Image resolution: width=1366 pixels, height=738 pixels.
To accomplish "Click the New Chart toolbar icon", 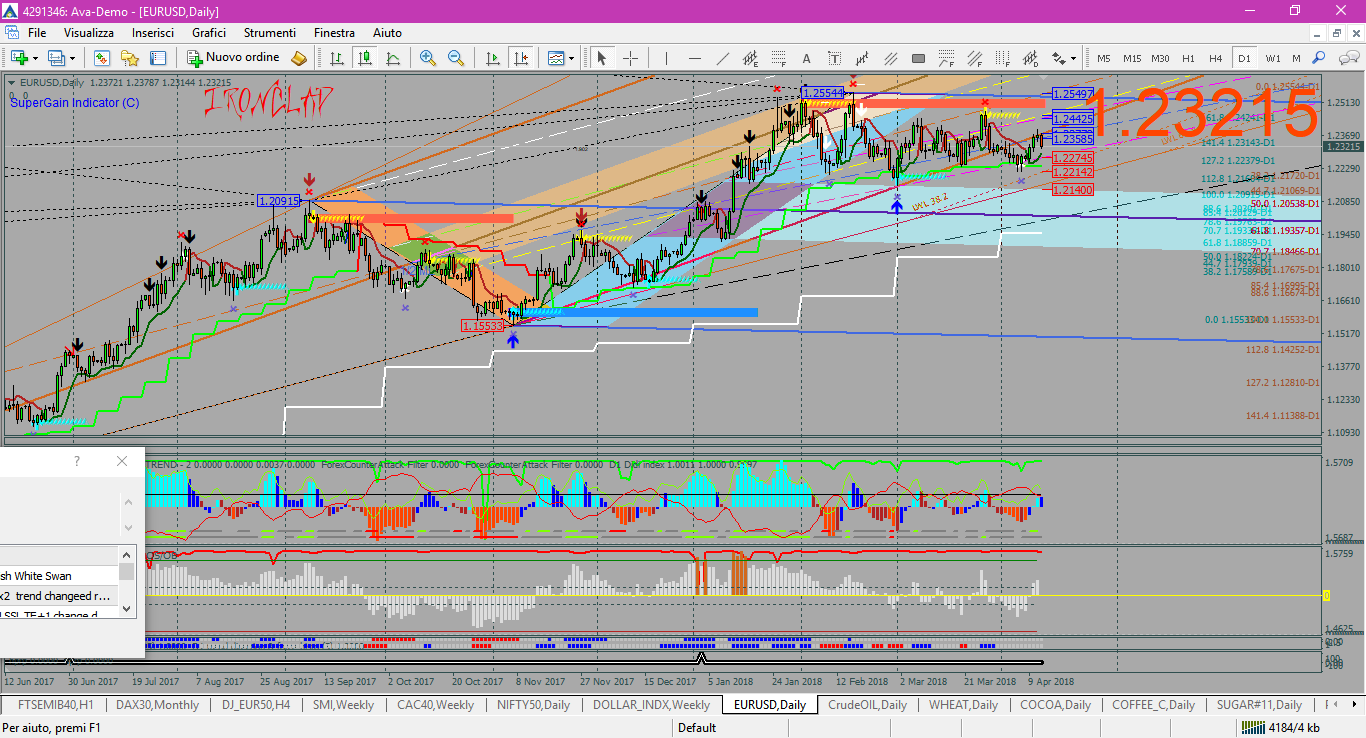I will [x=20, y=58].
